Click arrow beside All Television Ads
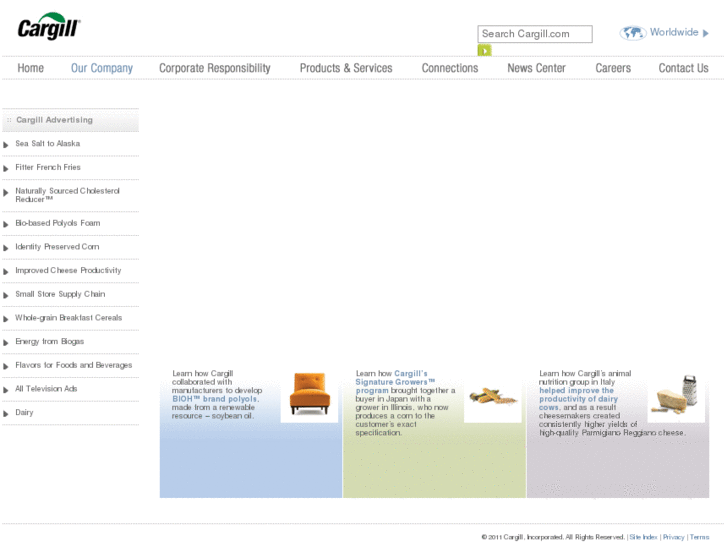Screen dimensions: 727x545 (x=6, y=390)
